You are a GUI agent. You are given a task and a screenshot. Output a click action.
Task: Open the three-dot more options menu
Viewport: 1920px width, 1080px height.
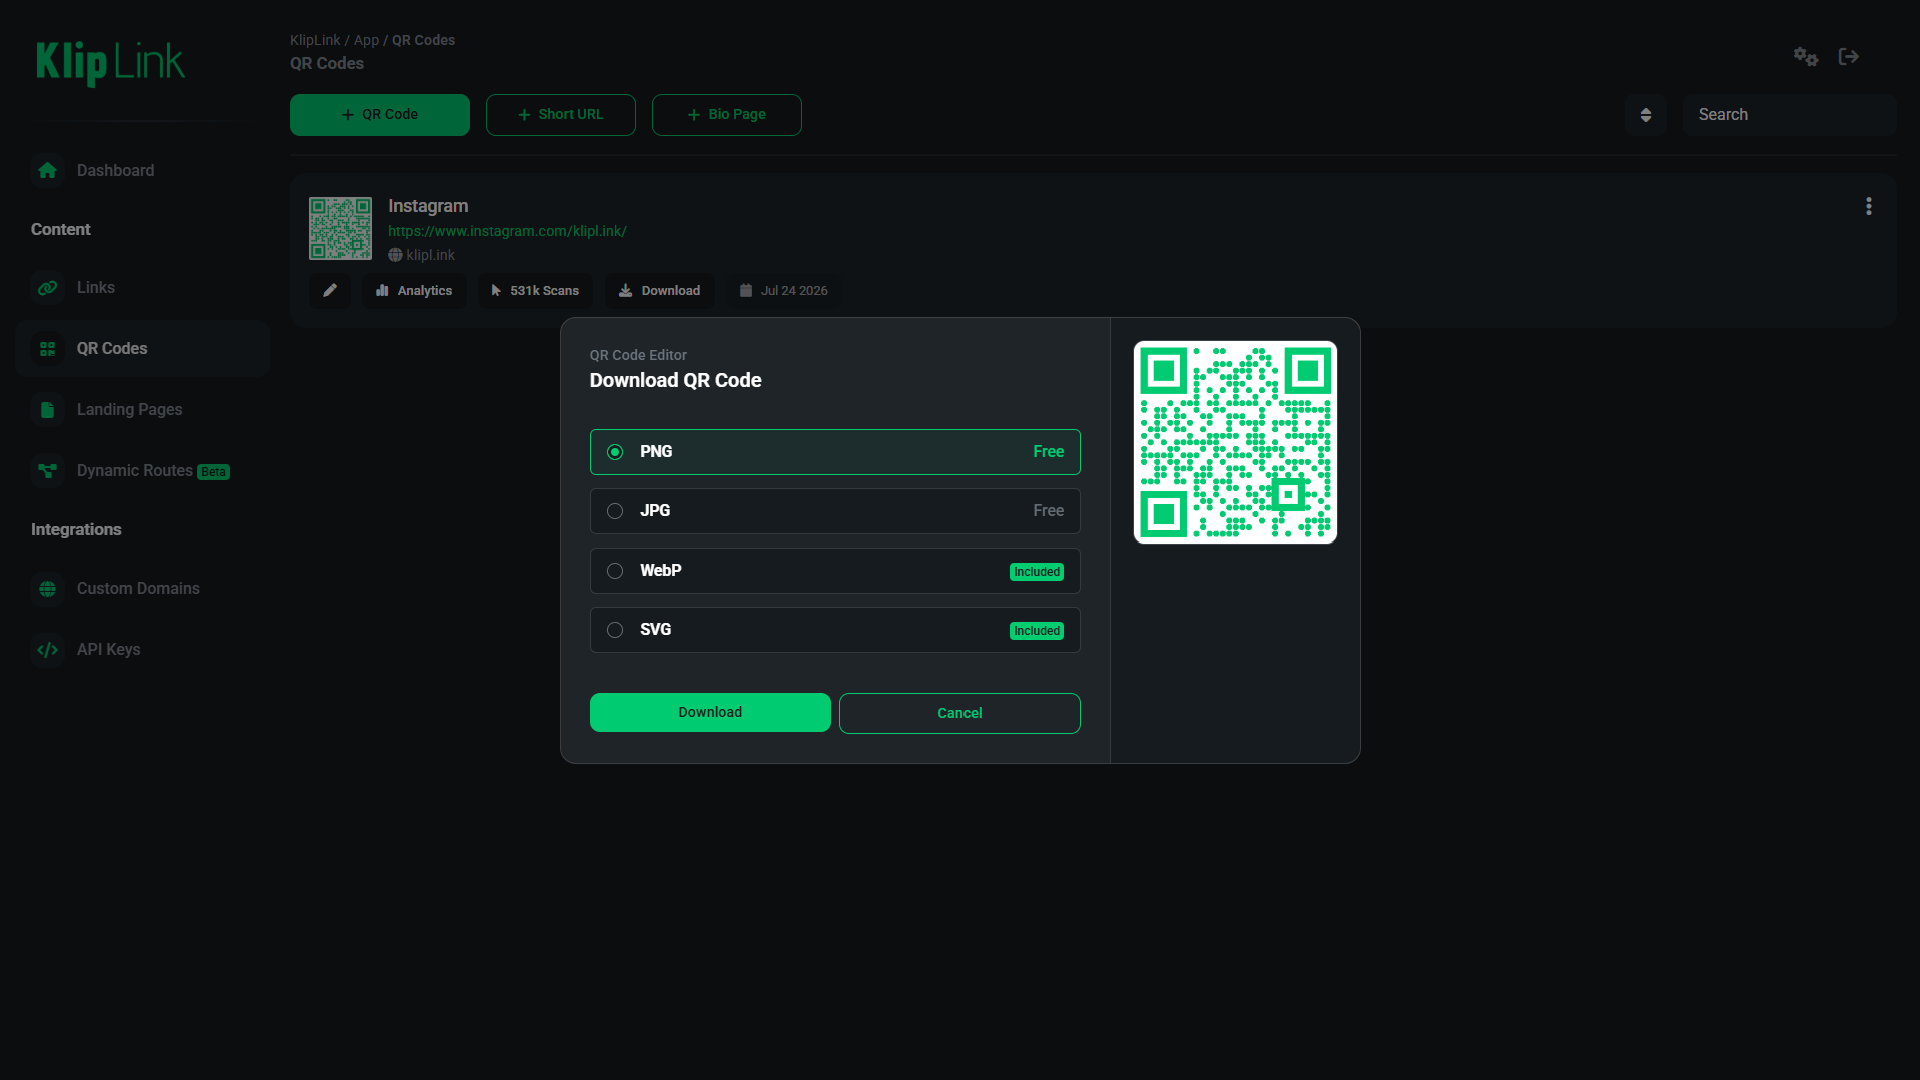(x=1869, y=207)
